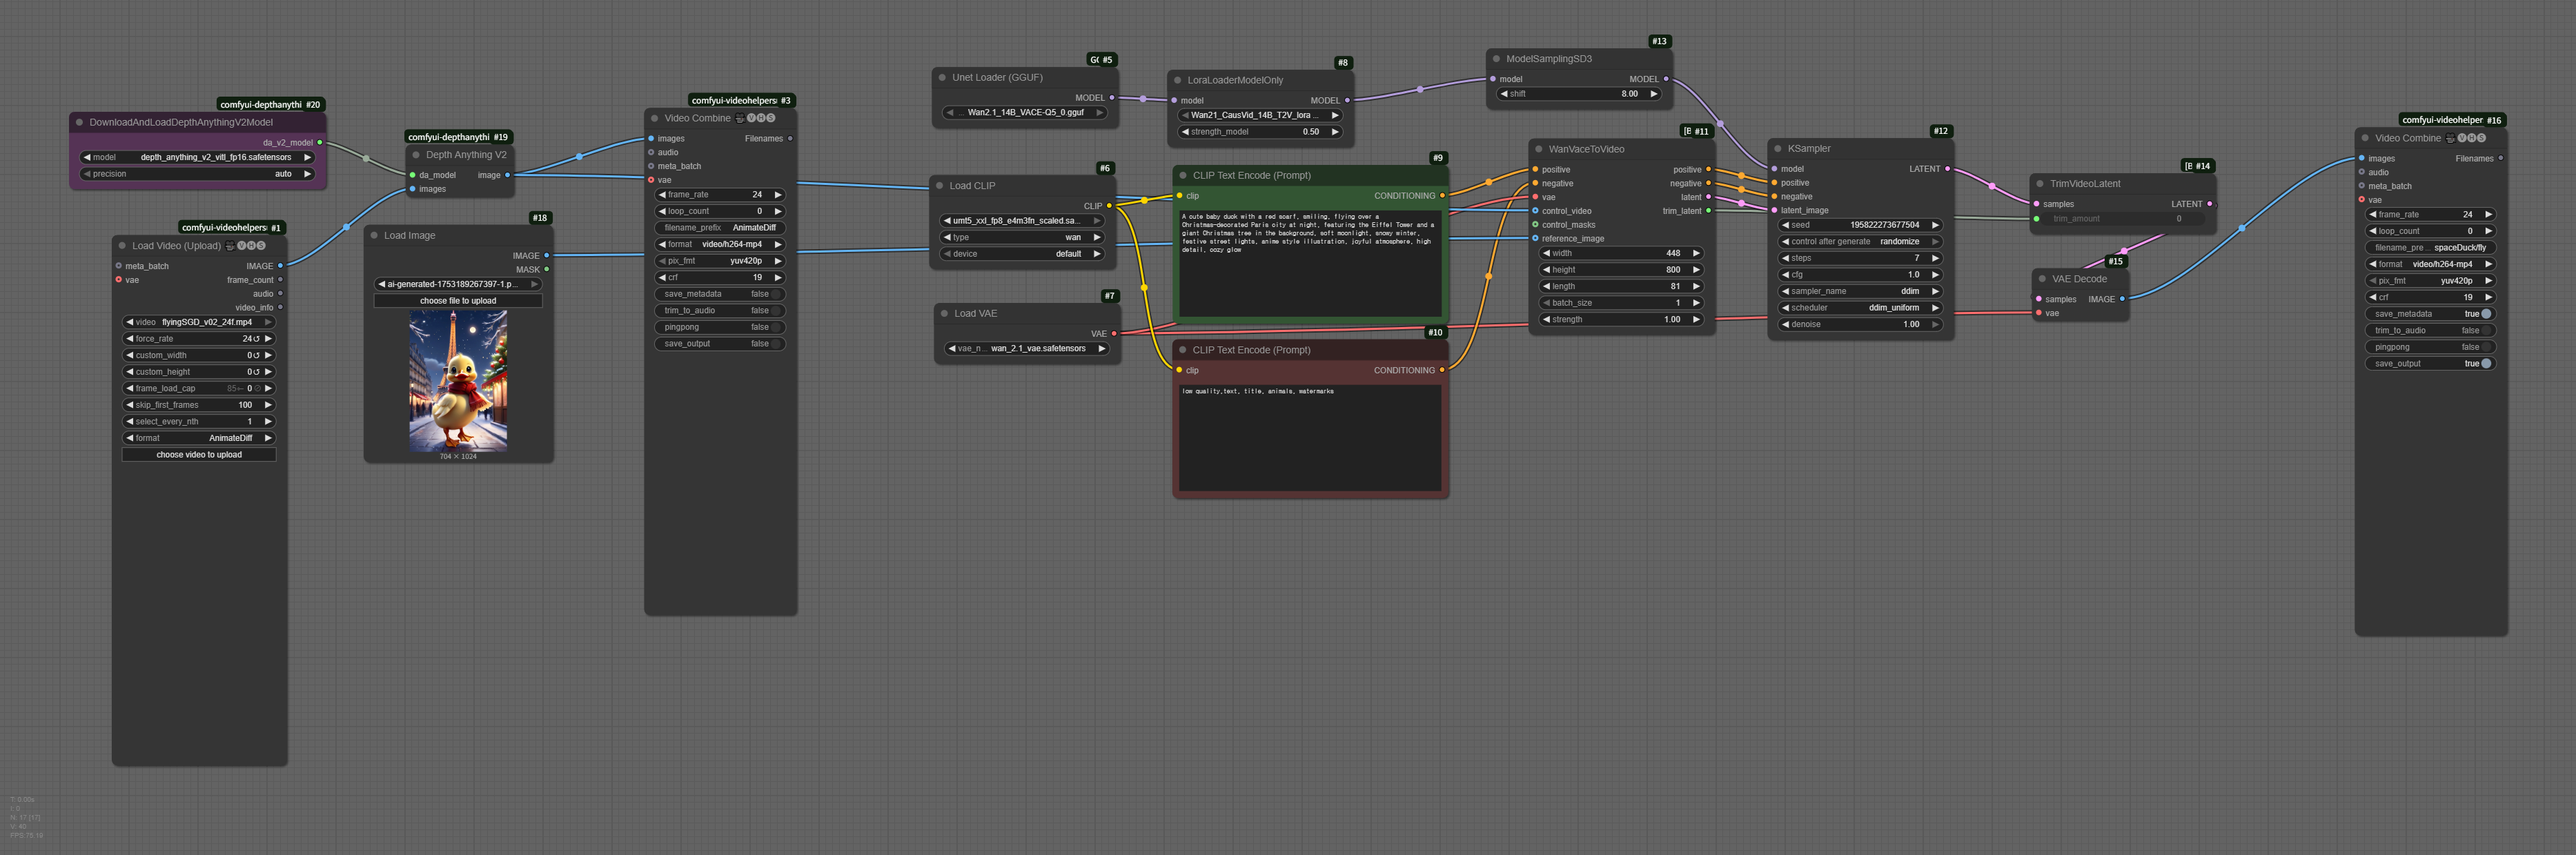This screenshot has width=2576, height=855.
Task: Collapse the KSampler node via its title dot
Action: pos(1777,149)
